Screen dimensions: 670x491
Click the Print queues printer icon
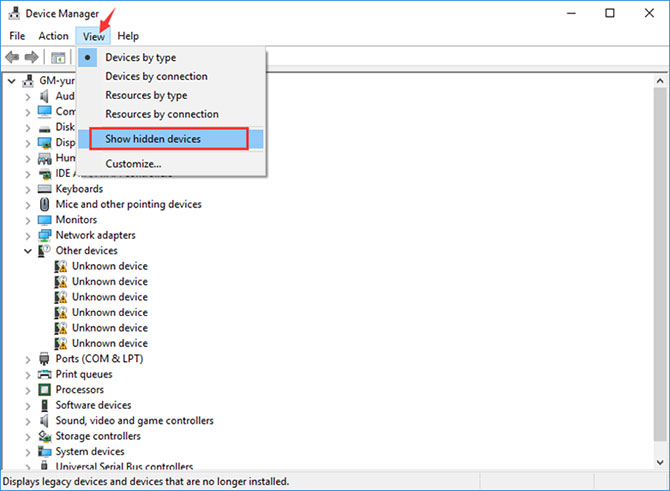[x=44, y=374]
